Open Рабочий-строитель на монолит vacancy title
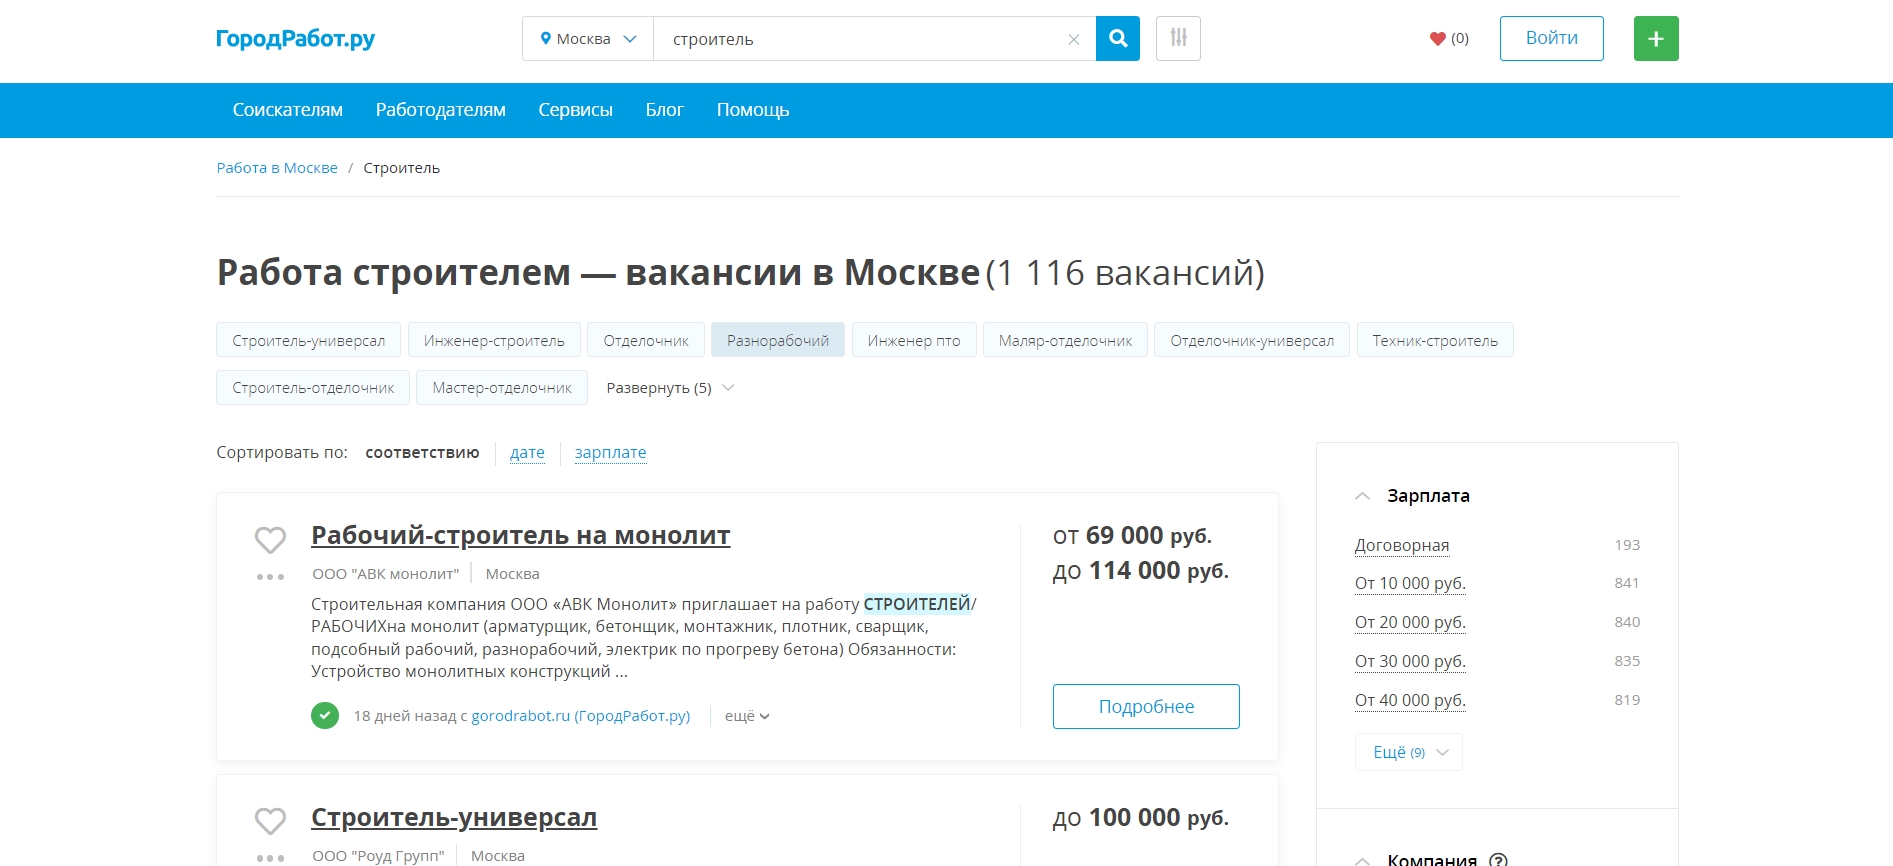 coord(521,536)
